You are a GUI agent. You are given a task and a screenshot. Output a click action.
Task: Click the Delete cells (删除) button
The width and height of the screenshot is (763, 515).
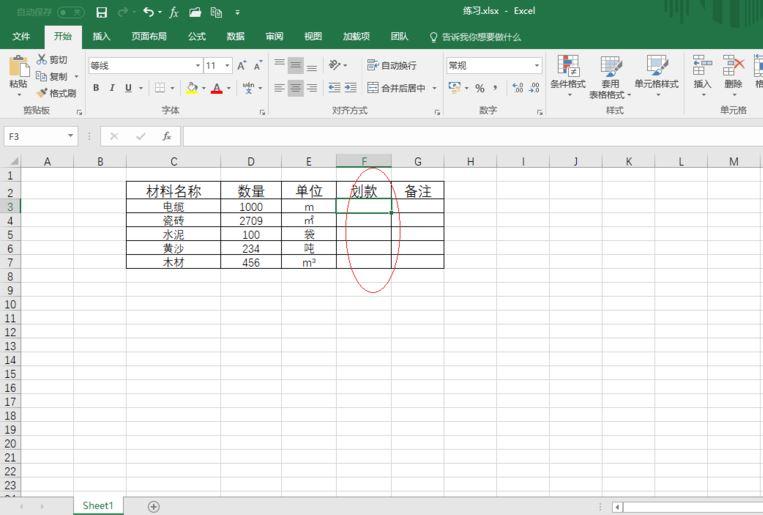733,75
